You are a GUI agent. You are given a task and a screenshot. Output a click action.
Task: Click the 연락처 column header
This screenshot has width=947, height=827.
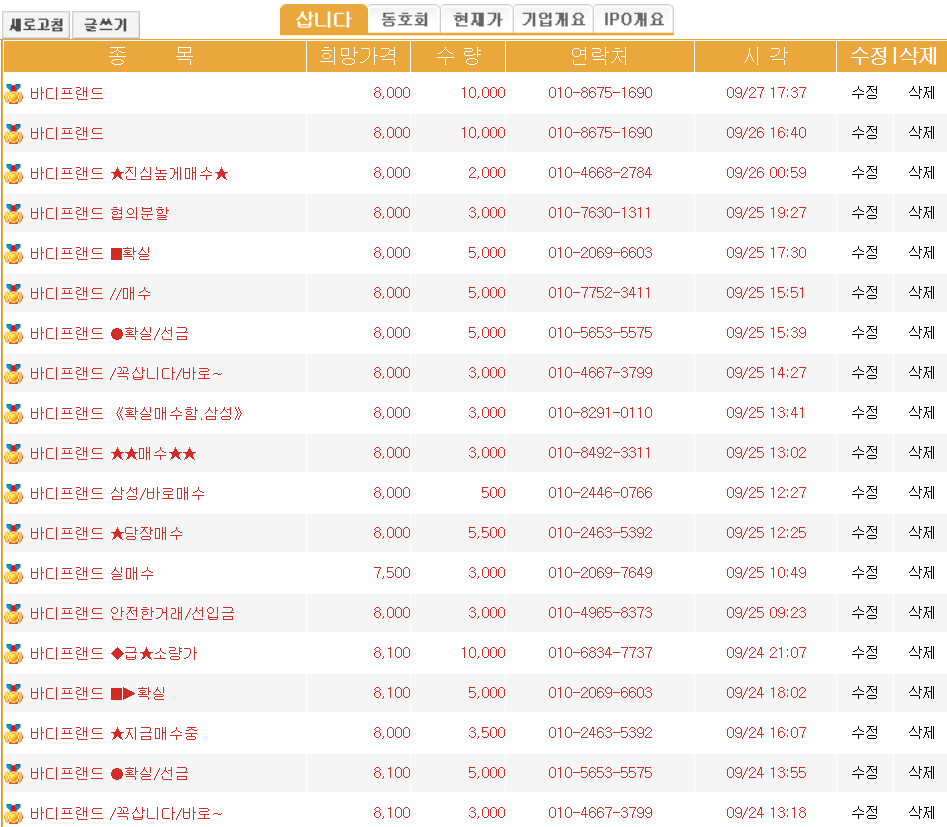[x=600, y=56]
